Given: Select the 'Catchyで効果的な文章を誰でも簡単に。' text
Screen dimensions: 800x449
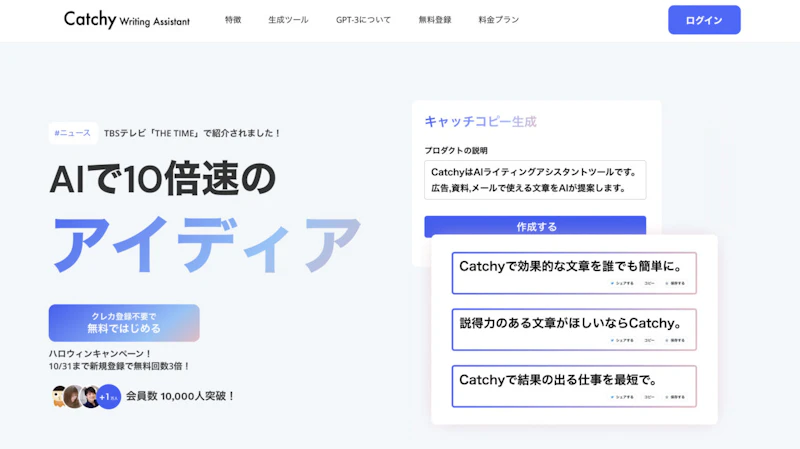Looking at the screenshot, I should (x=570, y=266).
